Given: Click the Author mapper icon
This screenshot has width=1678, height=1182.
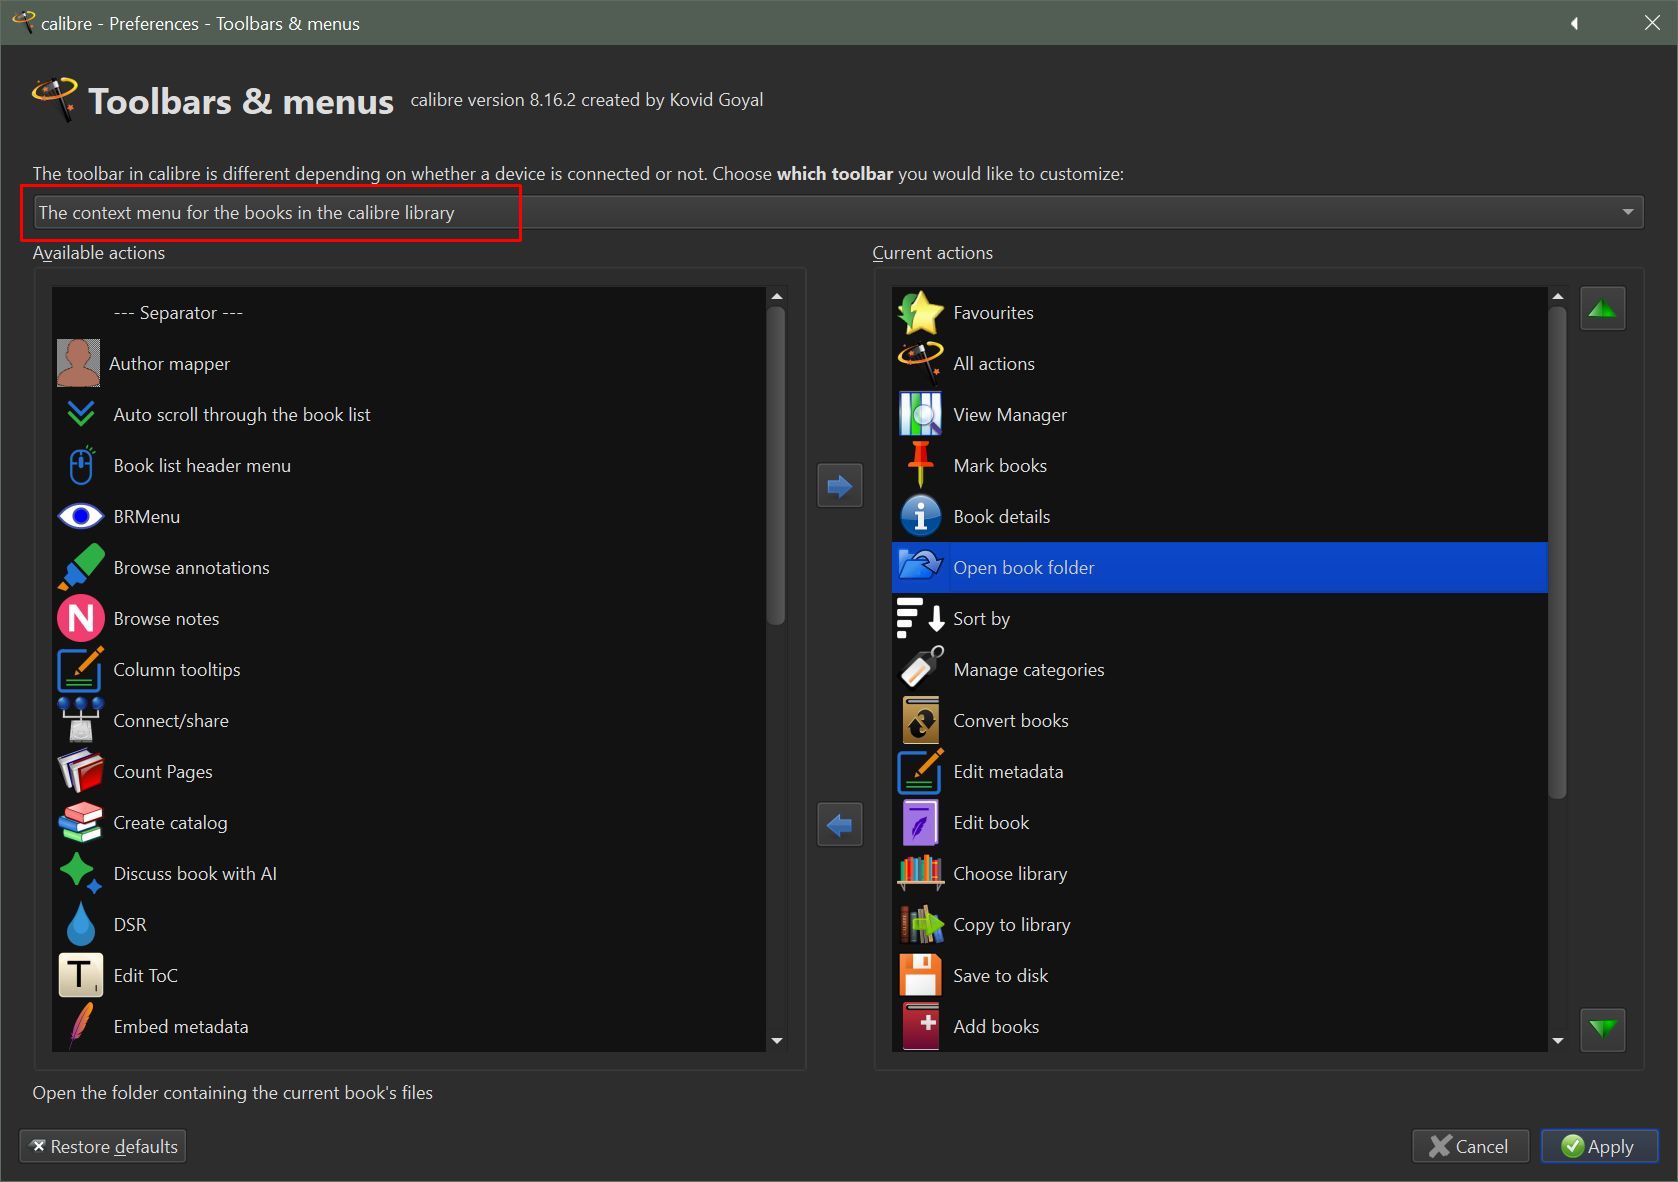Looking at the screenshot, I should (x=79, y=363).
